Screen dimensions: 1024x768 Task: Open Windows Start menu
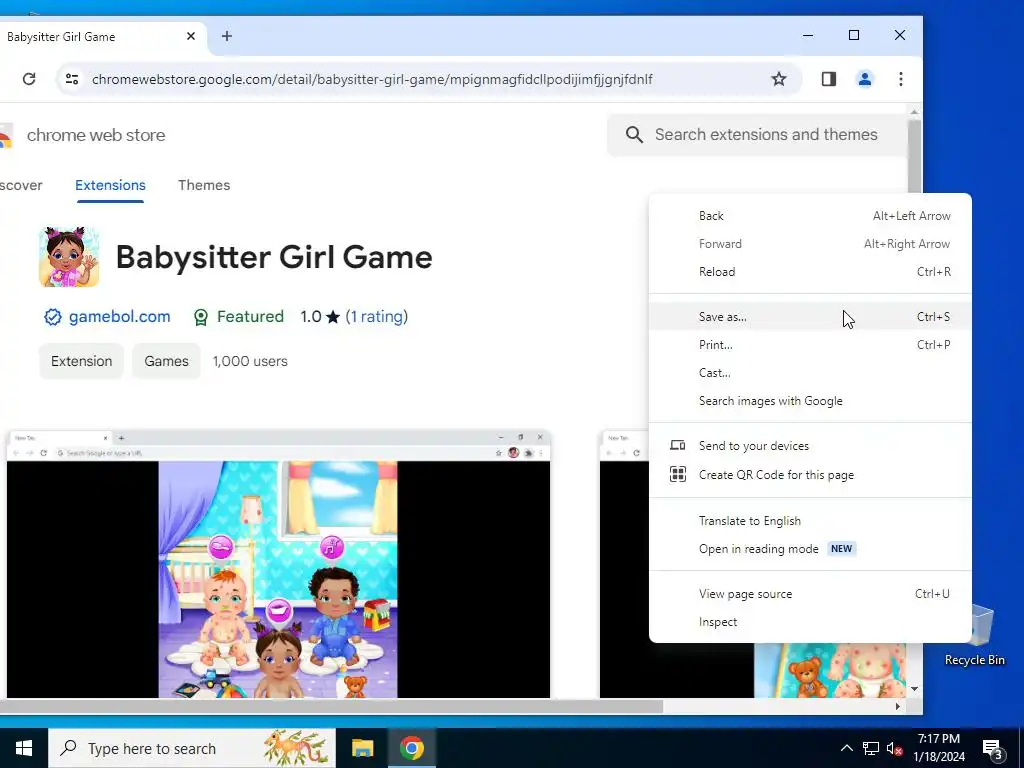click(x=24, y=748)
